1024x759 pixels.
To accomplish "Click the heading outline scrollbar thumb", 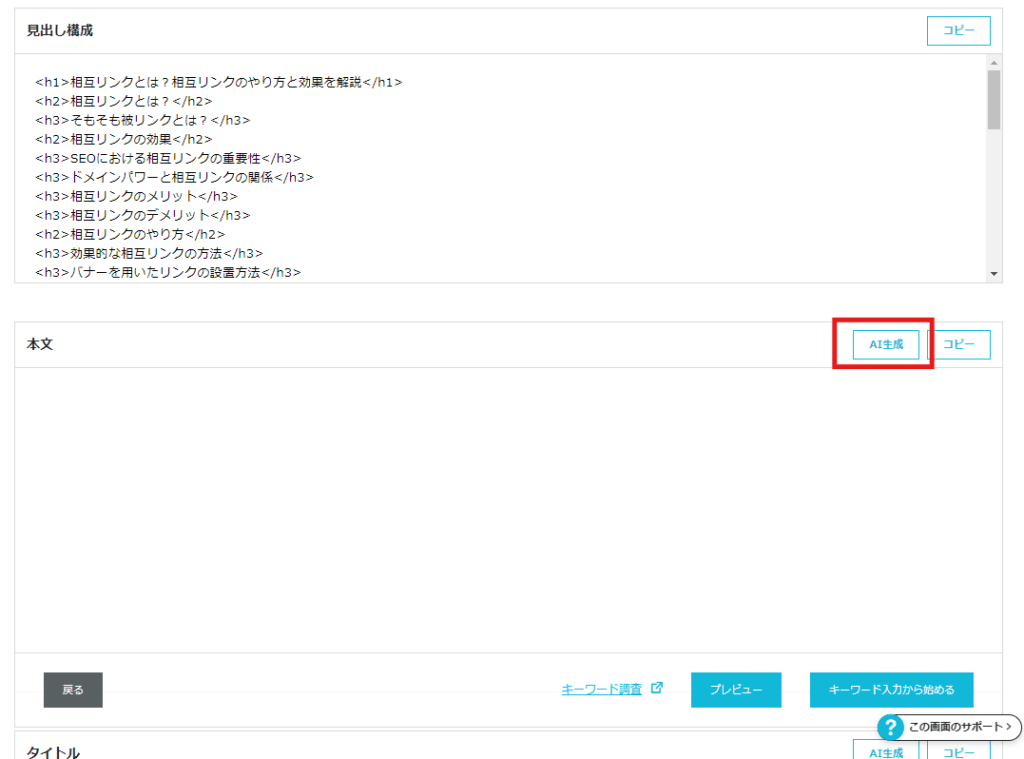I will 993,100.
